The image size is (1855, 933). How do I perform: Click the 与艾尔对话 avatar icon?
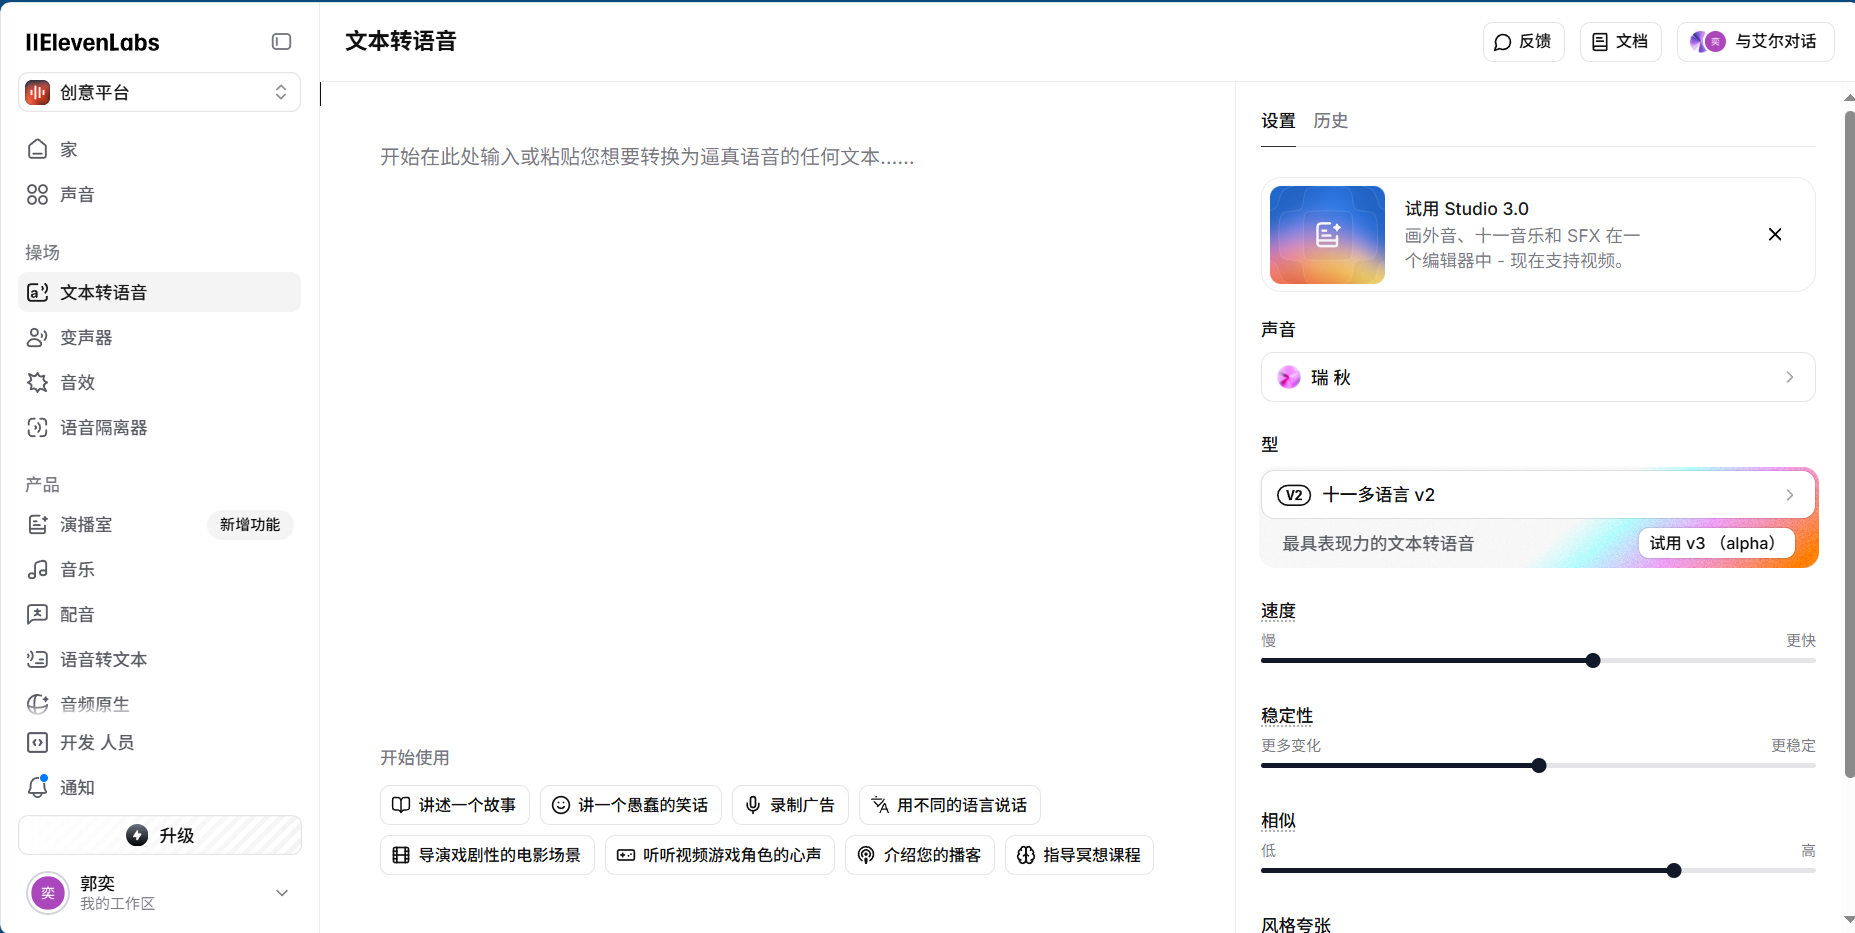click(x=1707, y=42)
